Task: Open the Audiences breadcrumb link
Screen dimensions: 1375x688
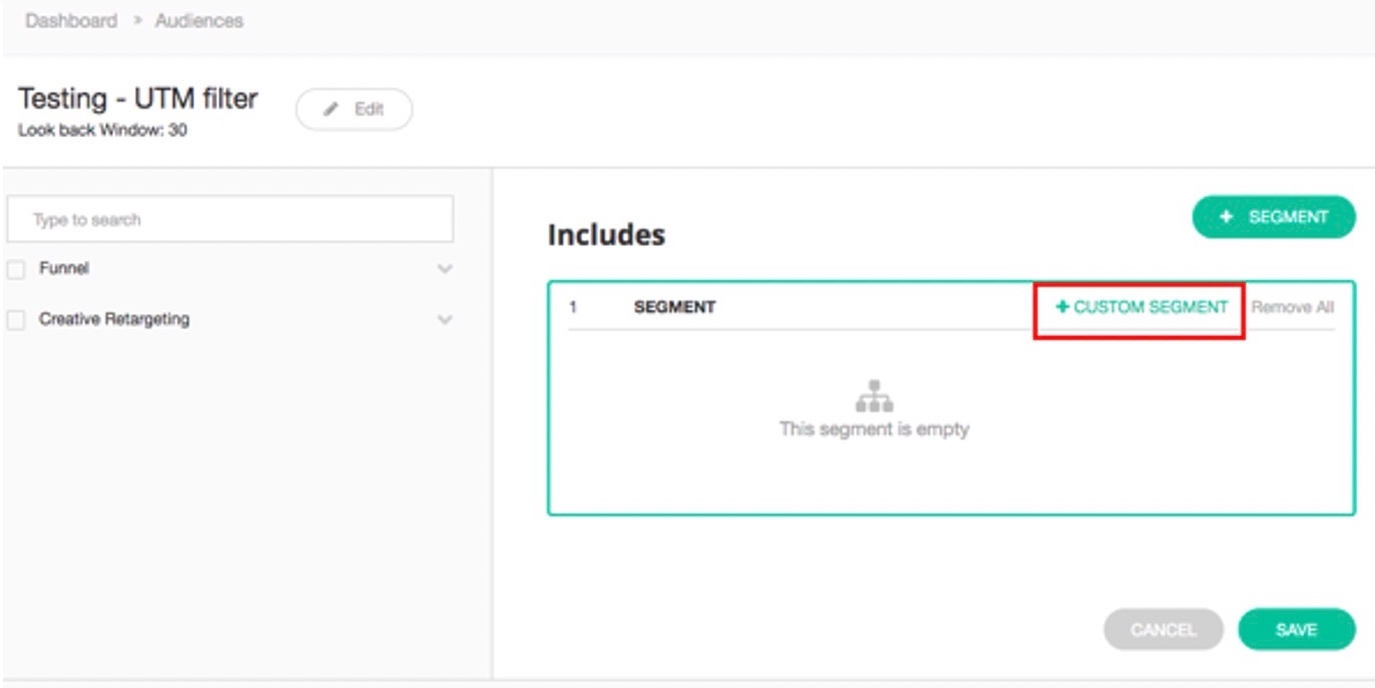Action: point(199,21)
